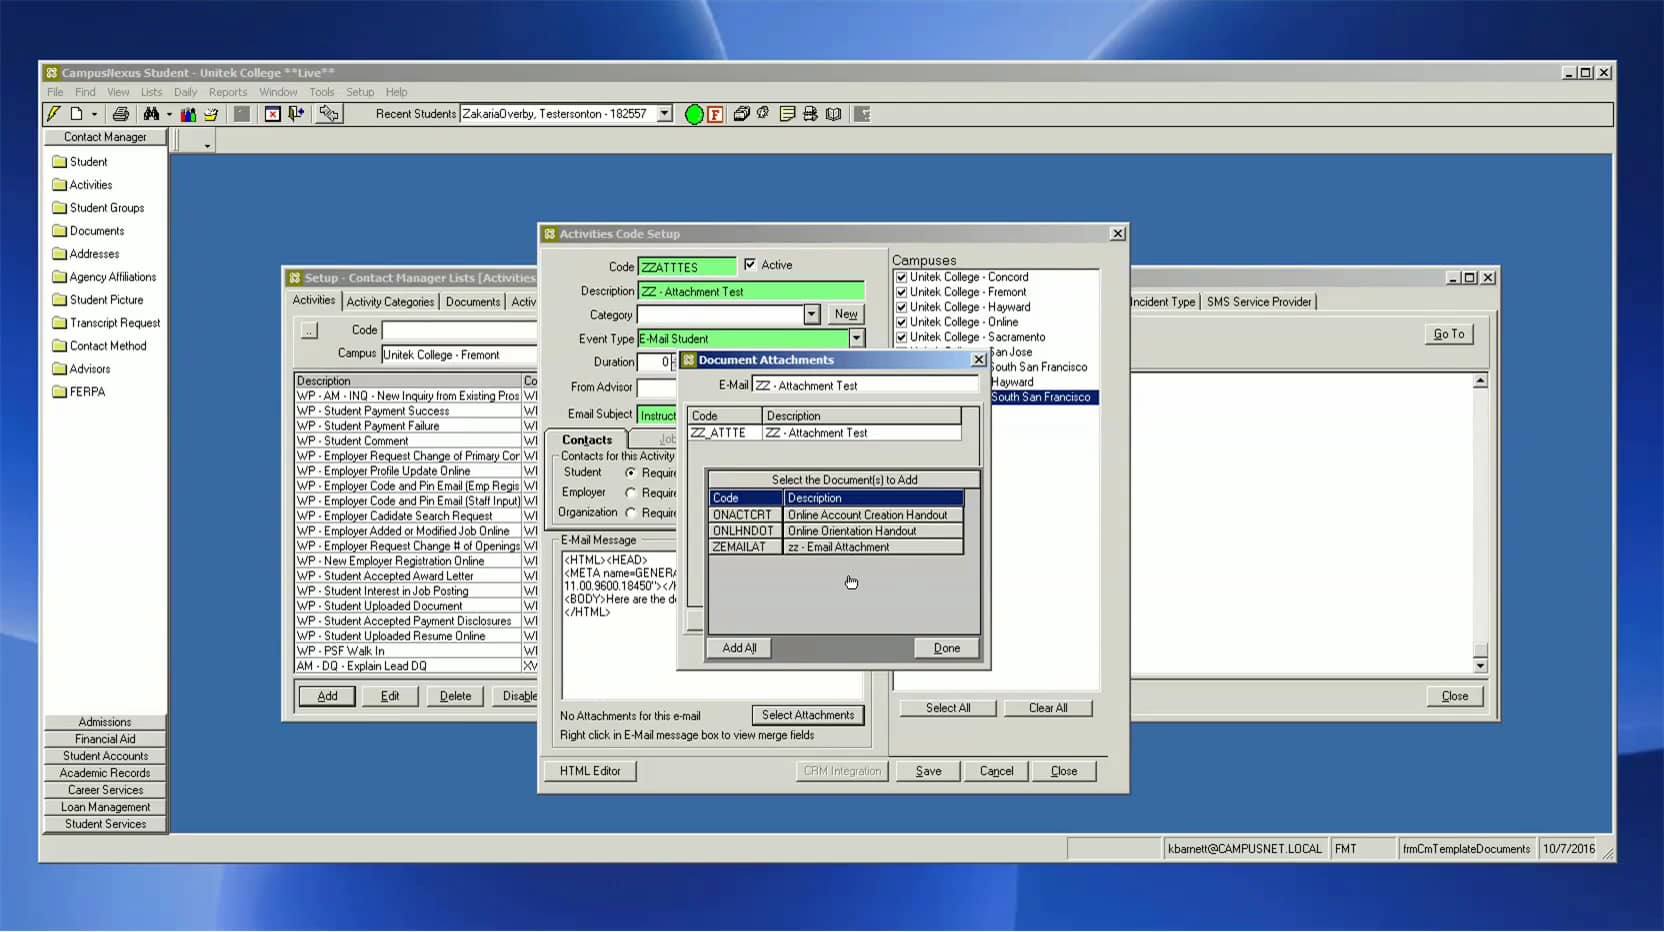
Task: Select the Employer contact Require radio button
Action: pyautogui.click(x=631, y=492)
